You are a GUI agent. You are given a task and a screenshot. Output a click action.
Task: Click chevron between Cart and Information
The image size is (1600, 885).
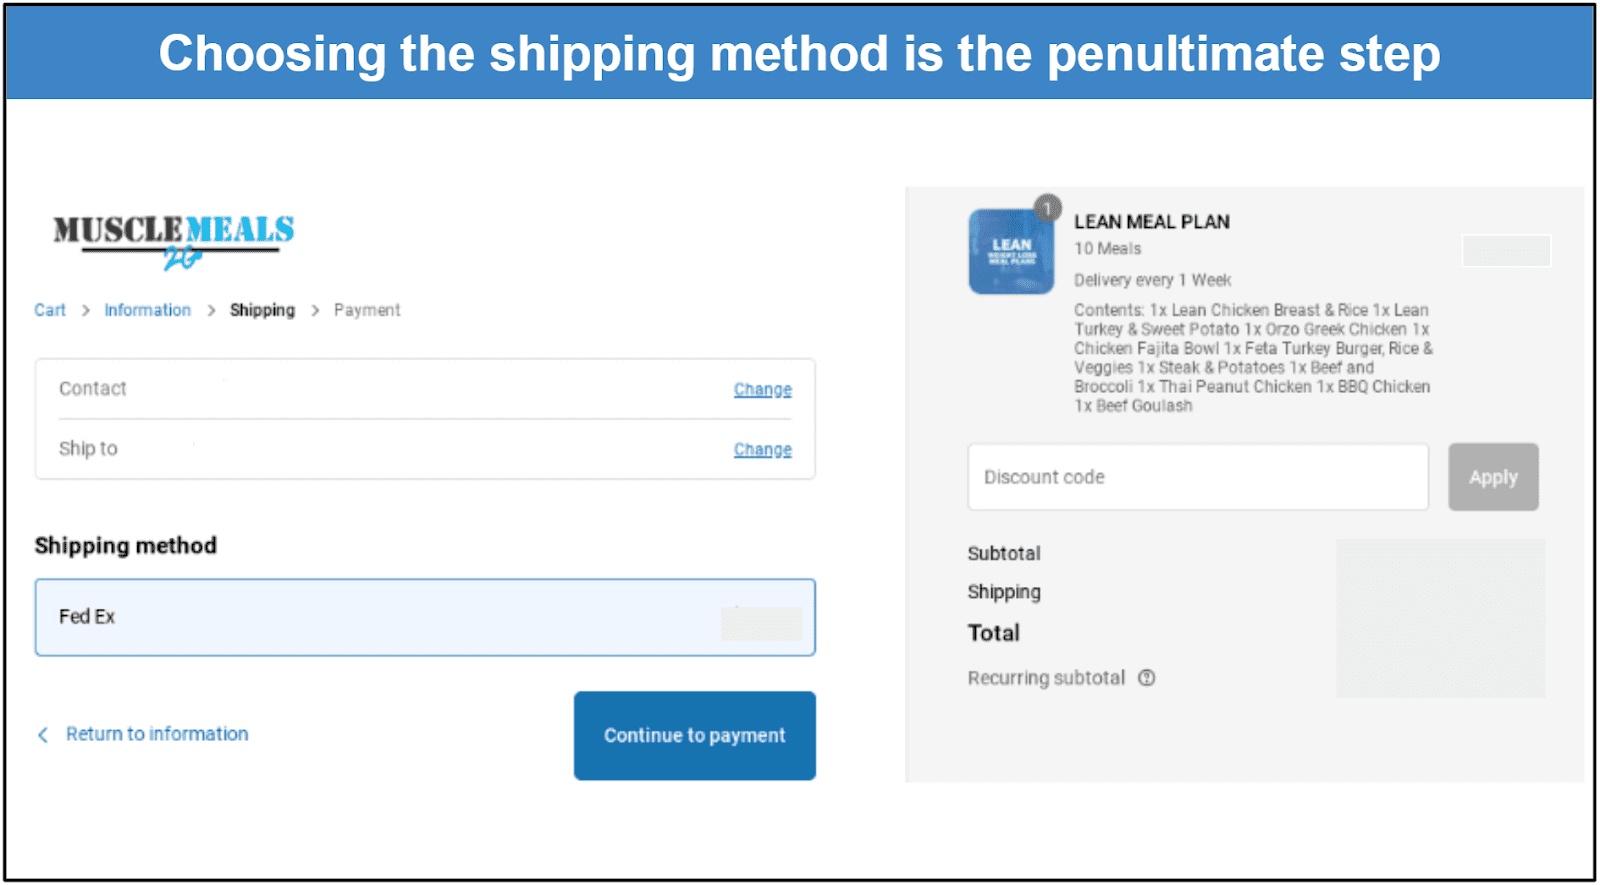coord(85,311)
